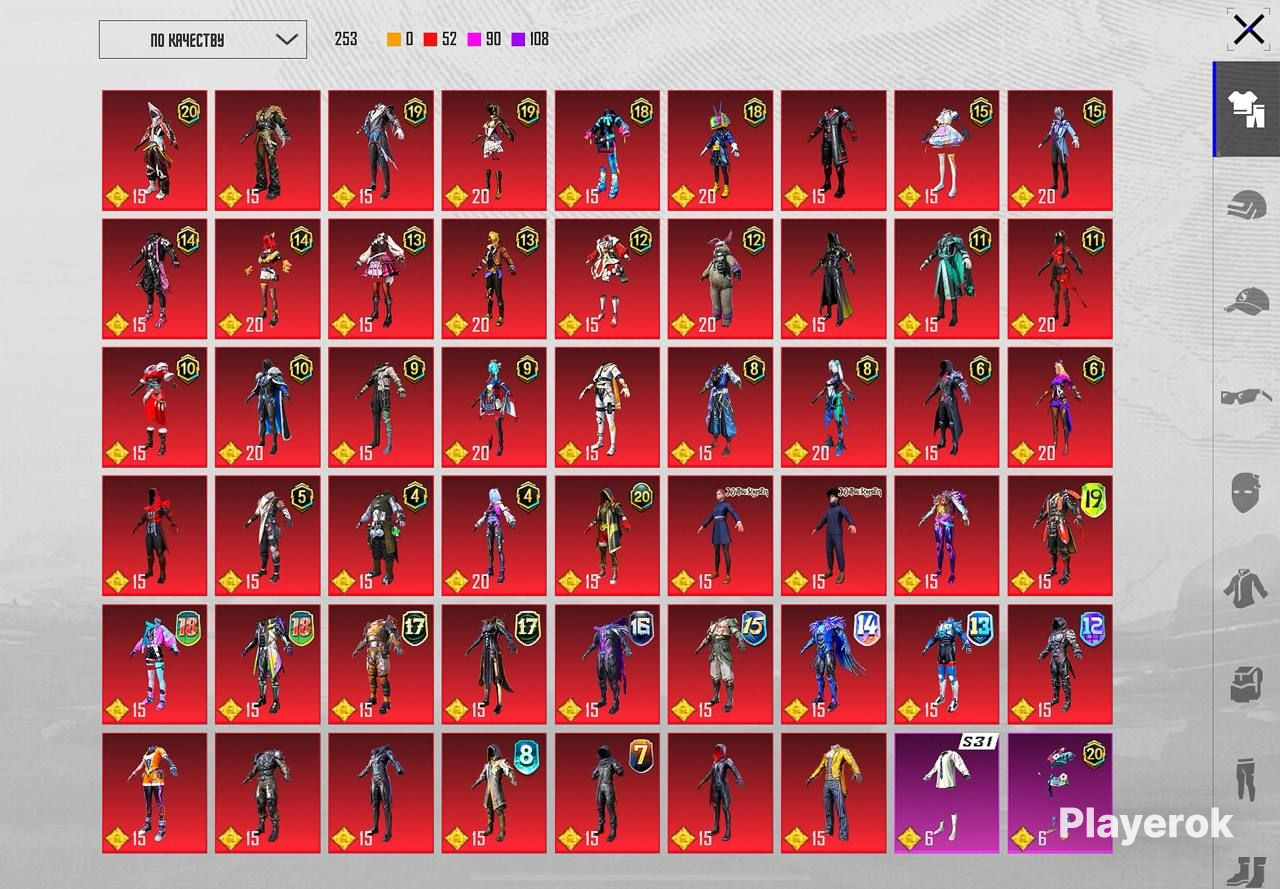Open the cap headwear category in sidebar
Screen dimensions: 1280x889
tap(1247, 300)
